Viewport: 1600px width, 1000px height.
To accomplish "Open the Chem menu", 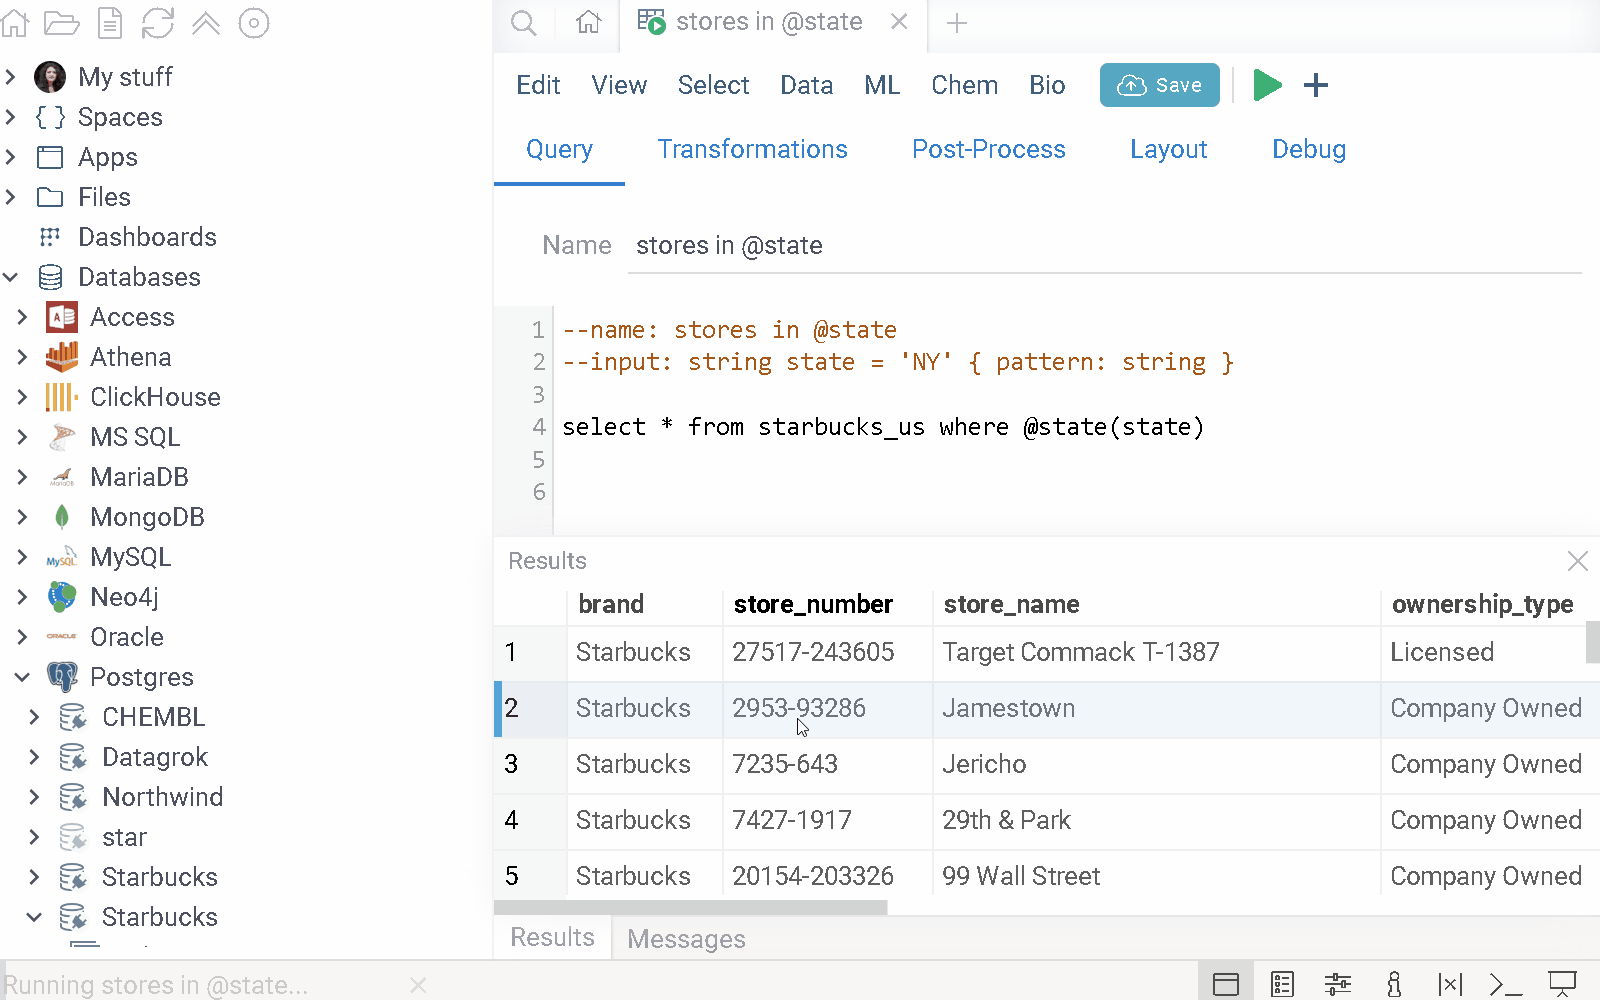I will coord(964,85).
